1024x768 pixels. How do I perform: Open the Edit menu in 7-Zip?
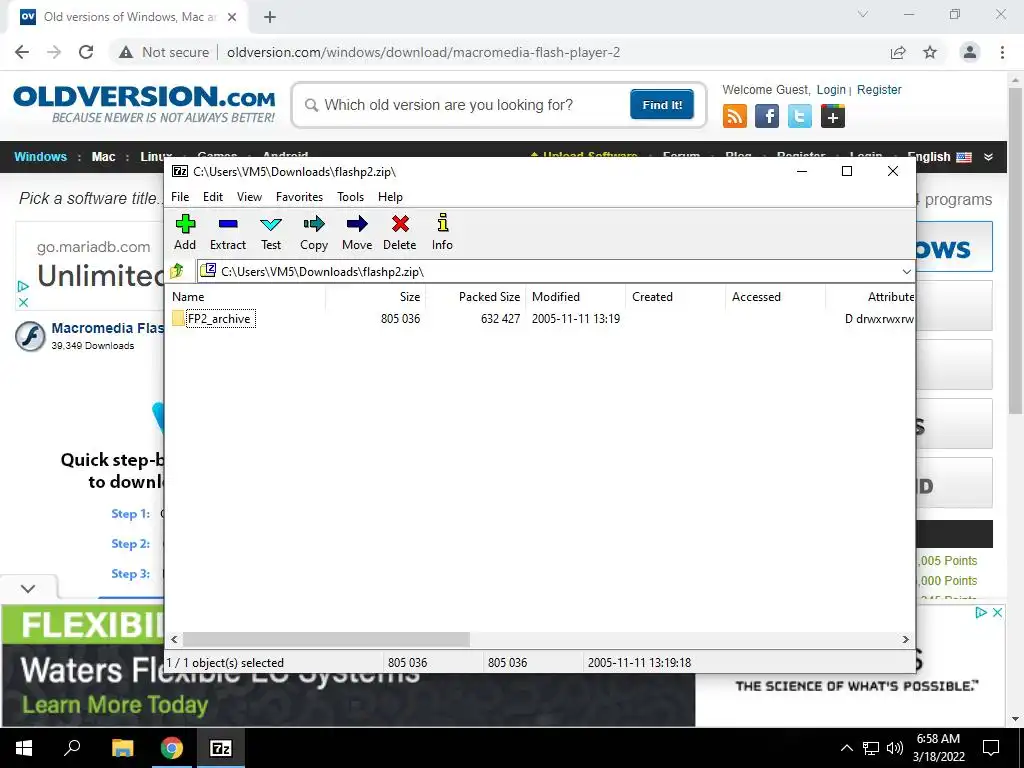(213, 197)
